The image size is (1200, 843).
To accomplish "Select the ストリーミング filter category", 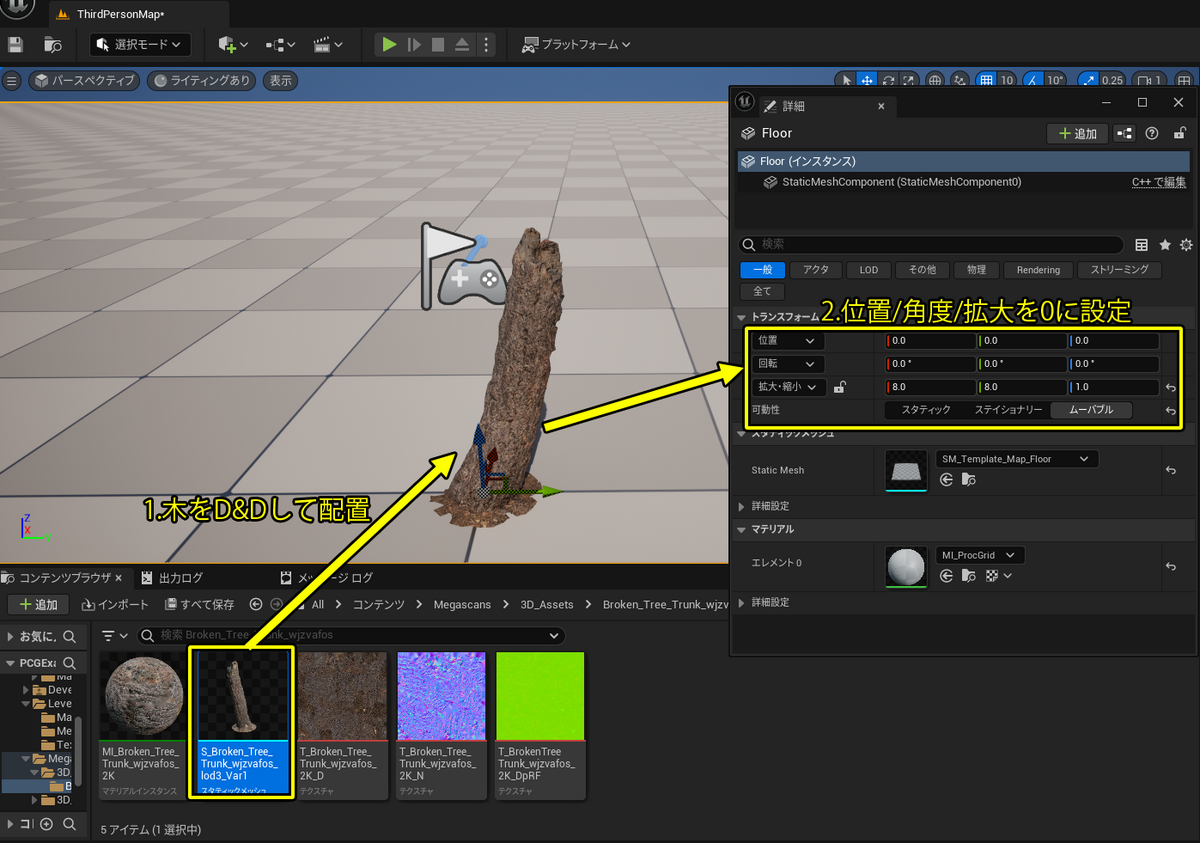I will (1119, 270).
